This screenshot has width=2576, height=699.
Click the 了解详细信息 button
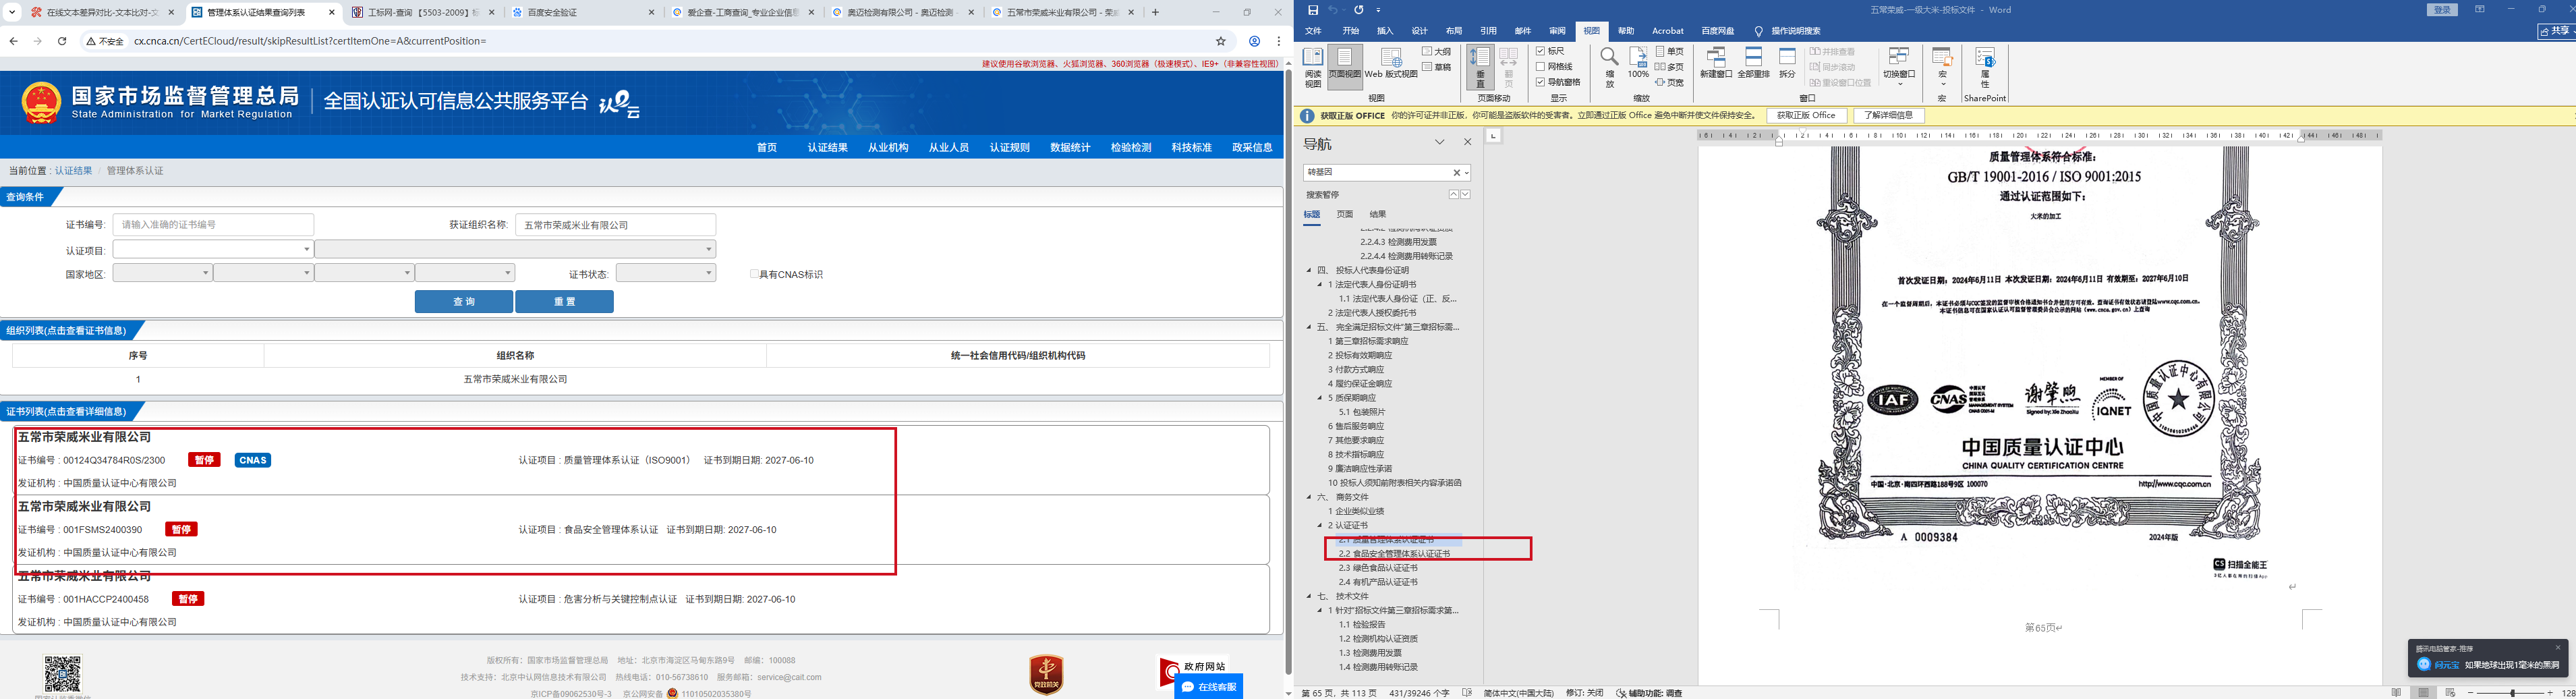click(1889, 115)
